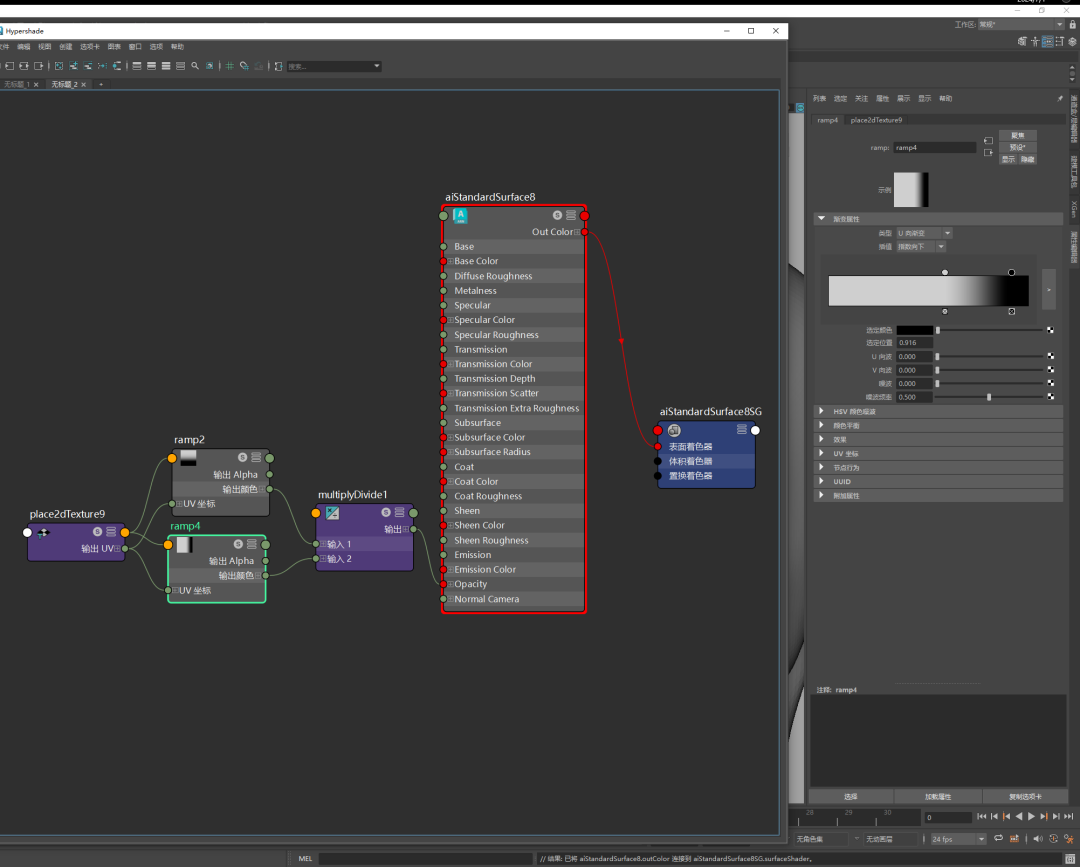Click the 选择 button at Attribute Editor bottom
Viewport: 1080px width, 867px height.
(x=850, y=796)
